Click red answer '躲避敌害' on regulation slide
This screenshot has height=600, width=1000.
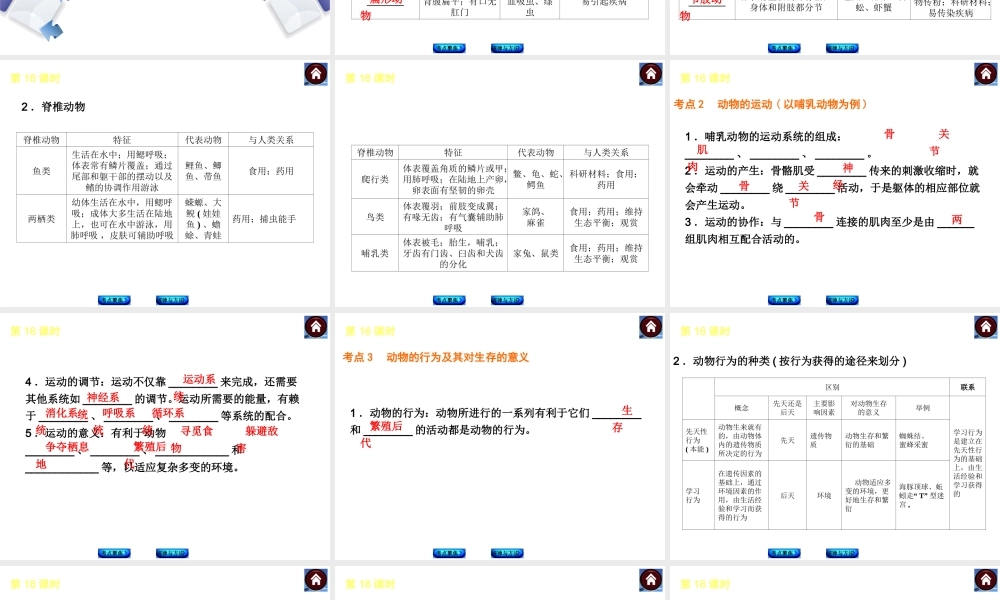(x=261, y=432)
